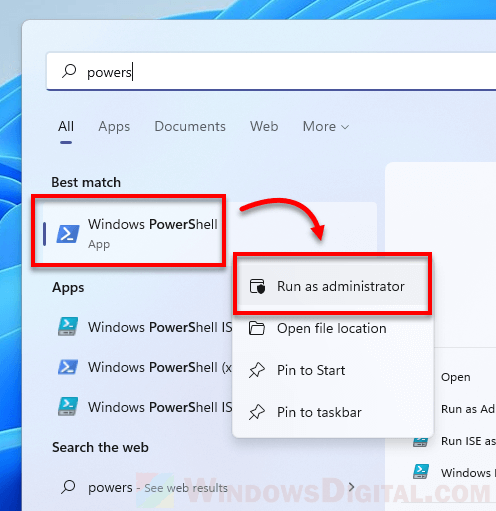Expand the More filter dropdown
496x511 pixels.
point(326,126)
